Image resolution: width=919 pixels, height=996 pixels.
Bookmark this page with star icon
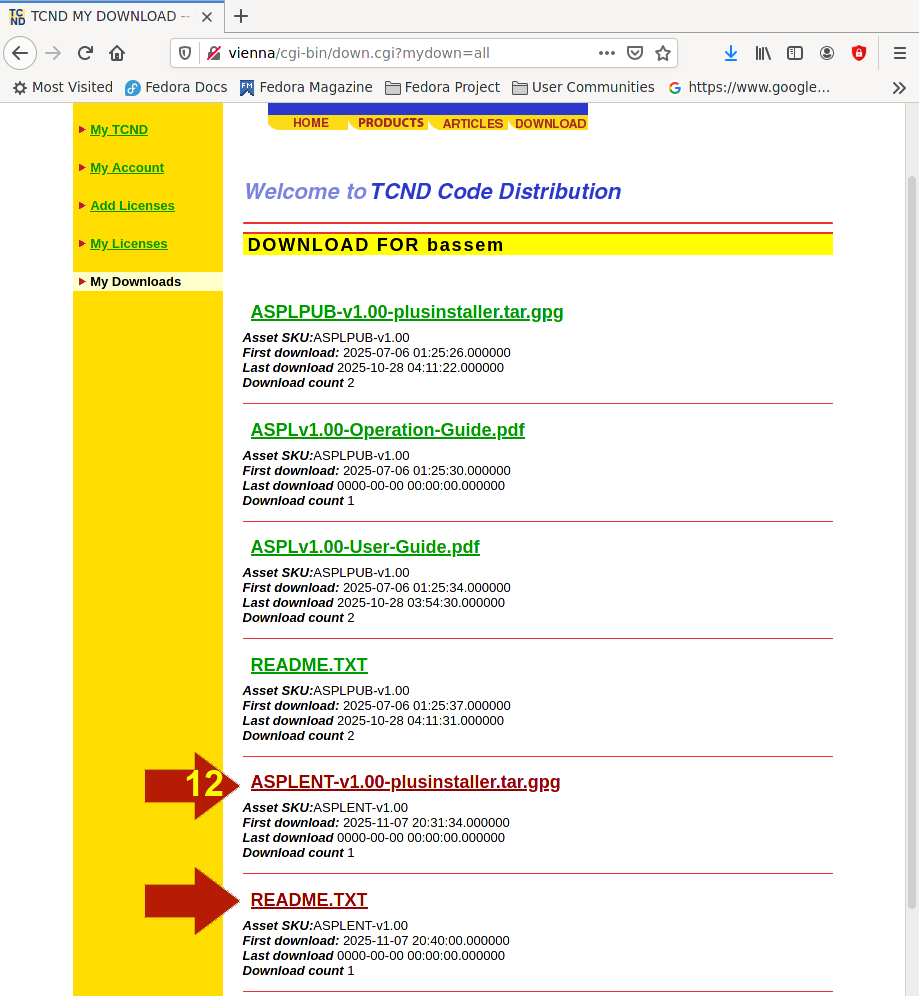(x=662, y=53)
